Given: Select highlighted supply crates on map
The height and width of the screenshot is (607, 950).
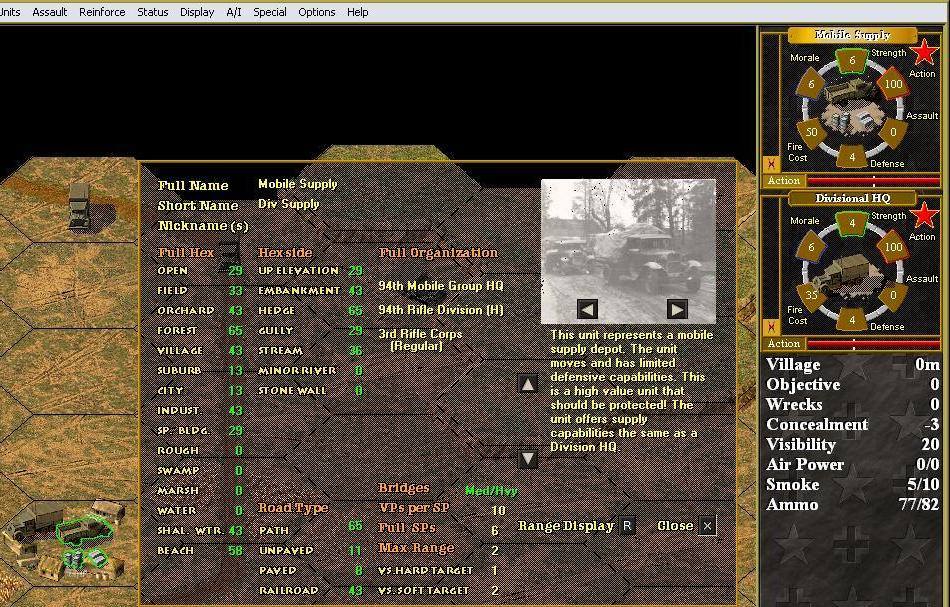Looking at the screenshot, I should point(85,558).
